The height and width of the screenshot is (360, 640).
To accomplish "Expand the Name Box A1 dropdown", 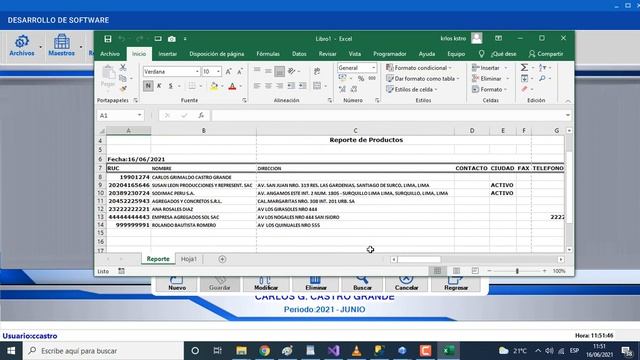I will coord(139,116).
